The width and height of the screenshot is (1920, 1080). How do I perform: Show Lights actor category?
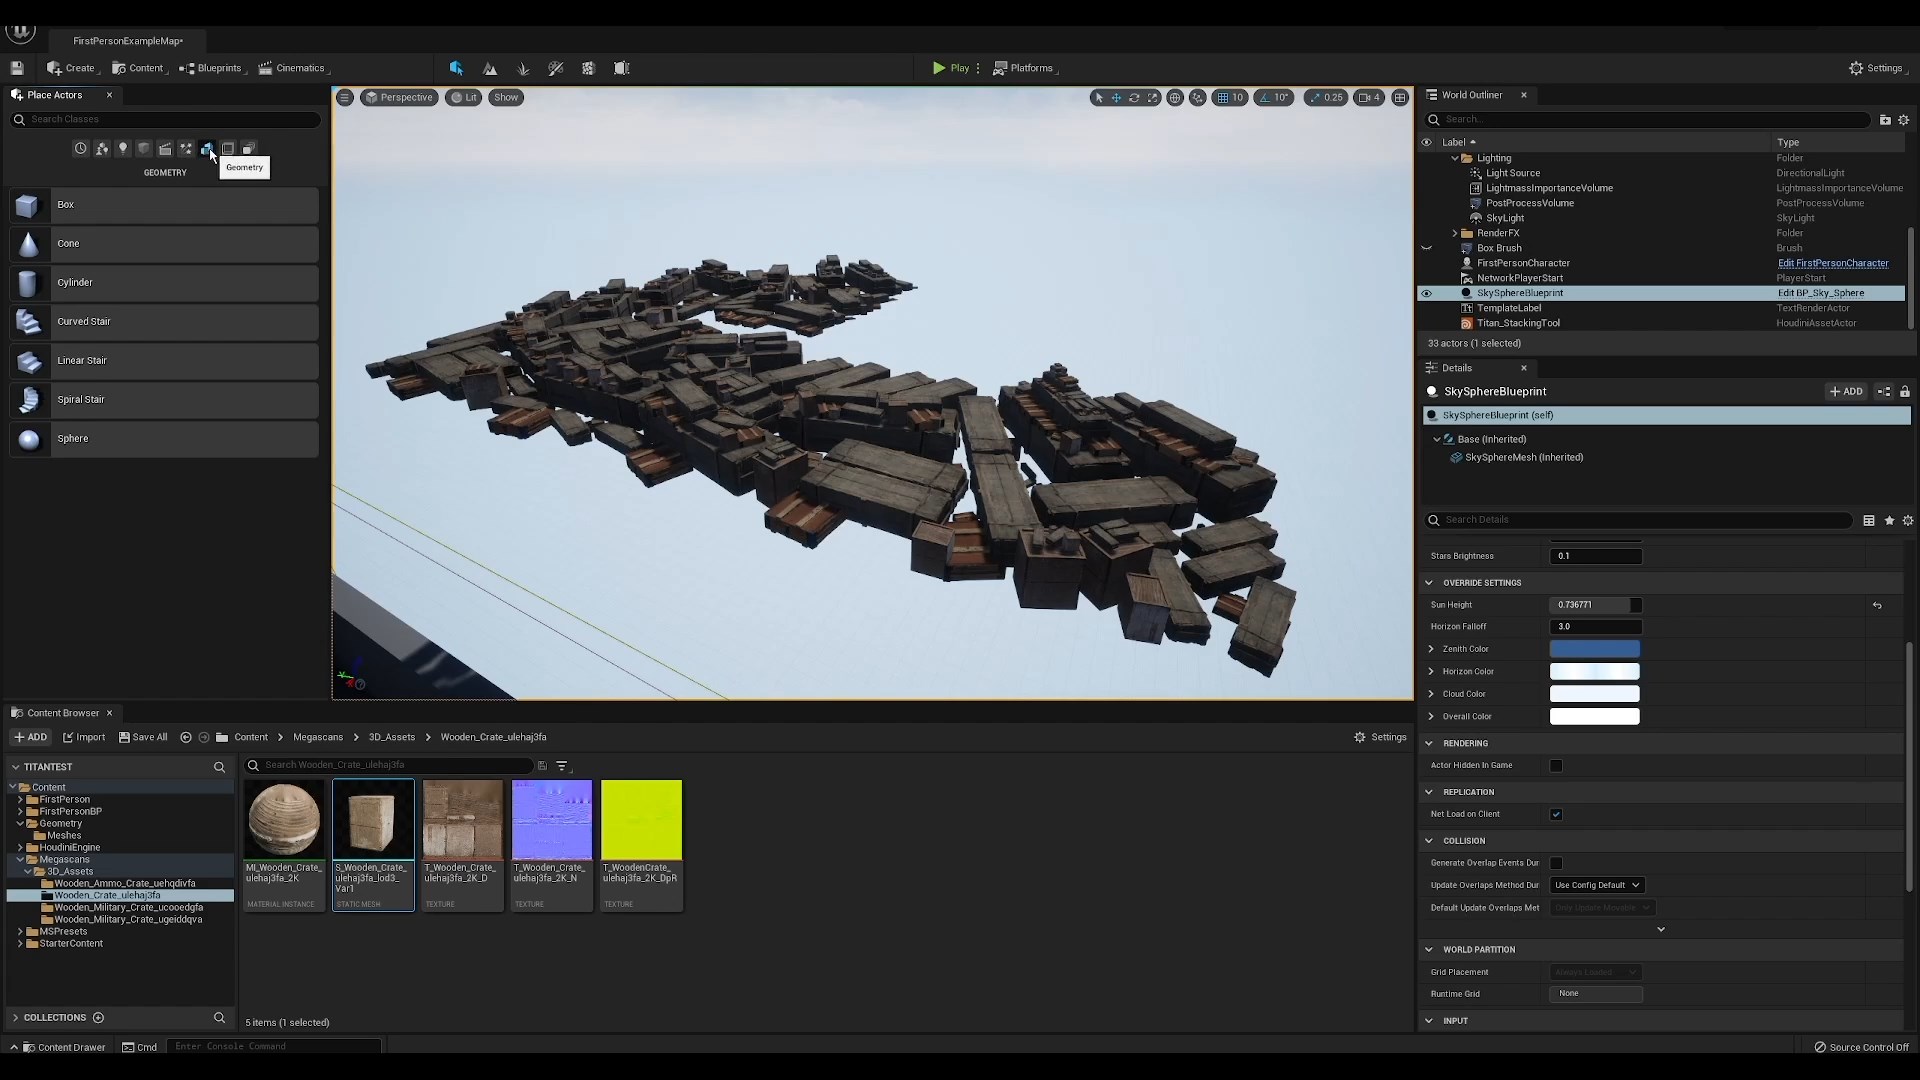(123, 148)
